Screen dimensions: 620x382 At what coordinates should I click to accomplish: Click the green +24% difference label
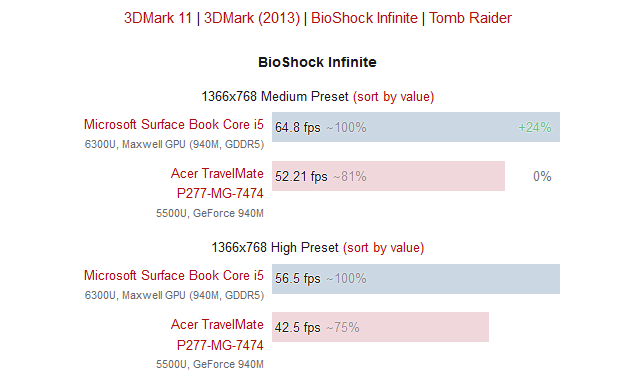pyautogui.click(x=535, y=127)
